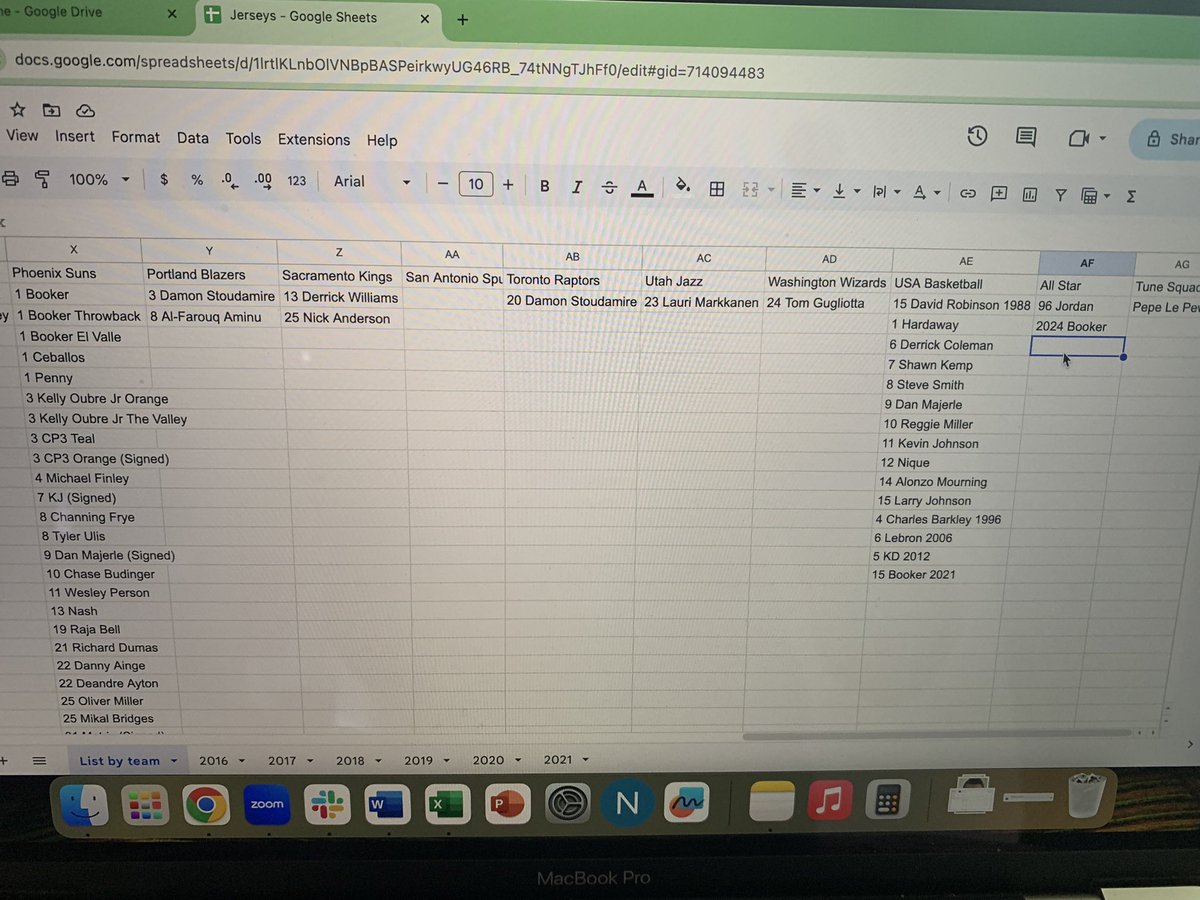This screenshot has height=900, width=1200.
Task: Click the insert chart icon
Action: (1030, 194)
